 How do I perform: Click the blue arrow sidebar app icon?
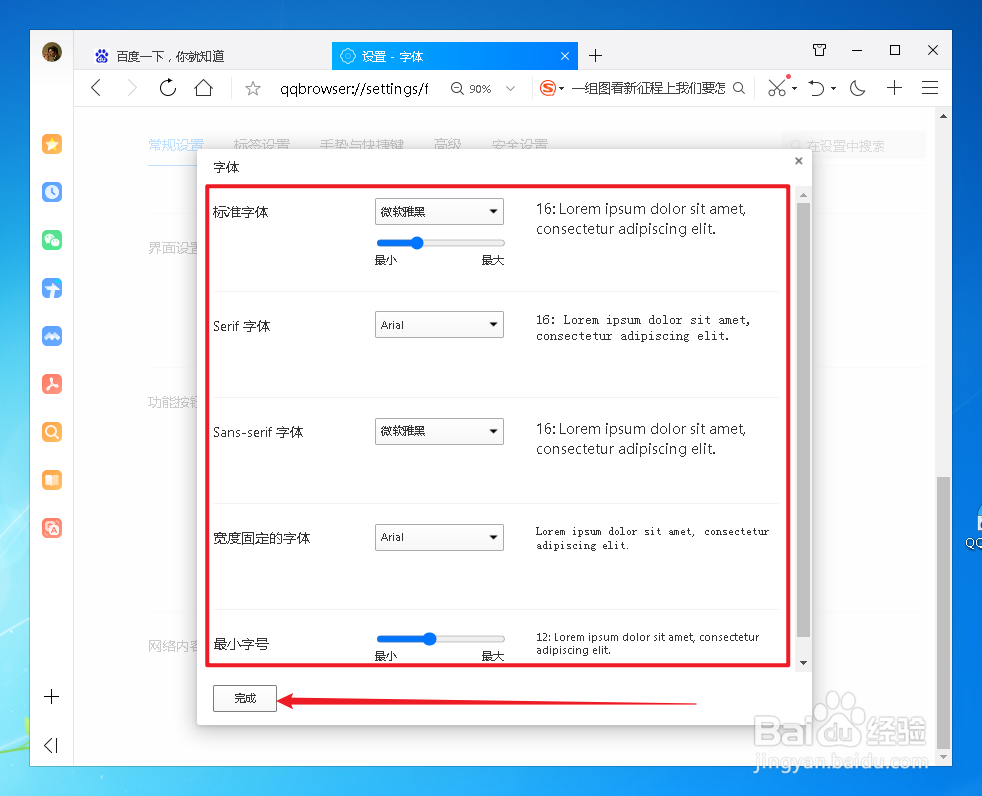(x=52, y=288)
